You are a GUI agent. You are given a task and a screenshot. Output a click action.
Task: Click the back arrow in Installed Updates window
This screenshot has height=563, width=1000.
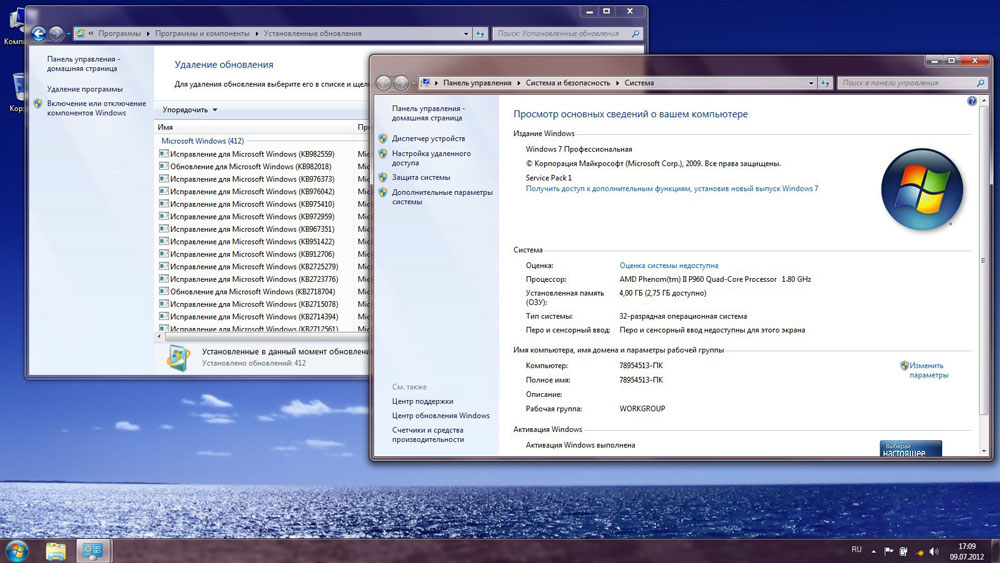click(39, 33)
